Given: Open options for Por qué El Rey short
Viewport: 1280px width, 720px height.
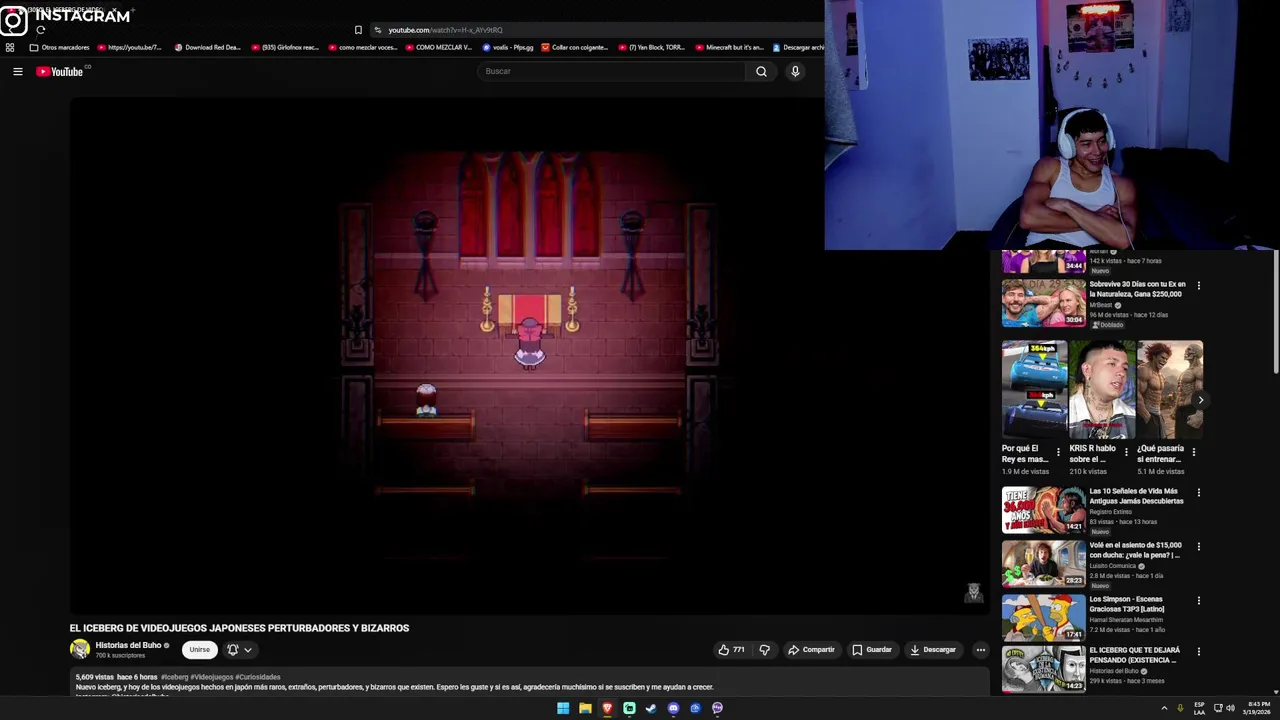Looking at the screenshot, I should point(1058,452).
